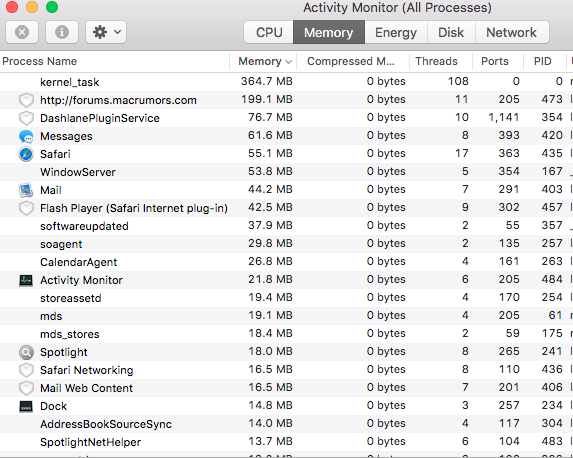Click PID 473 cell
The image size is (573, 458).
552,99
